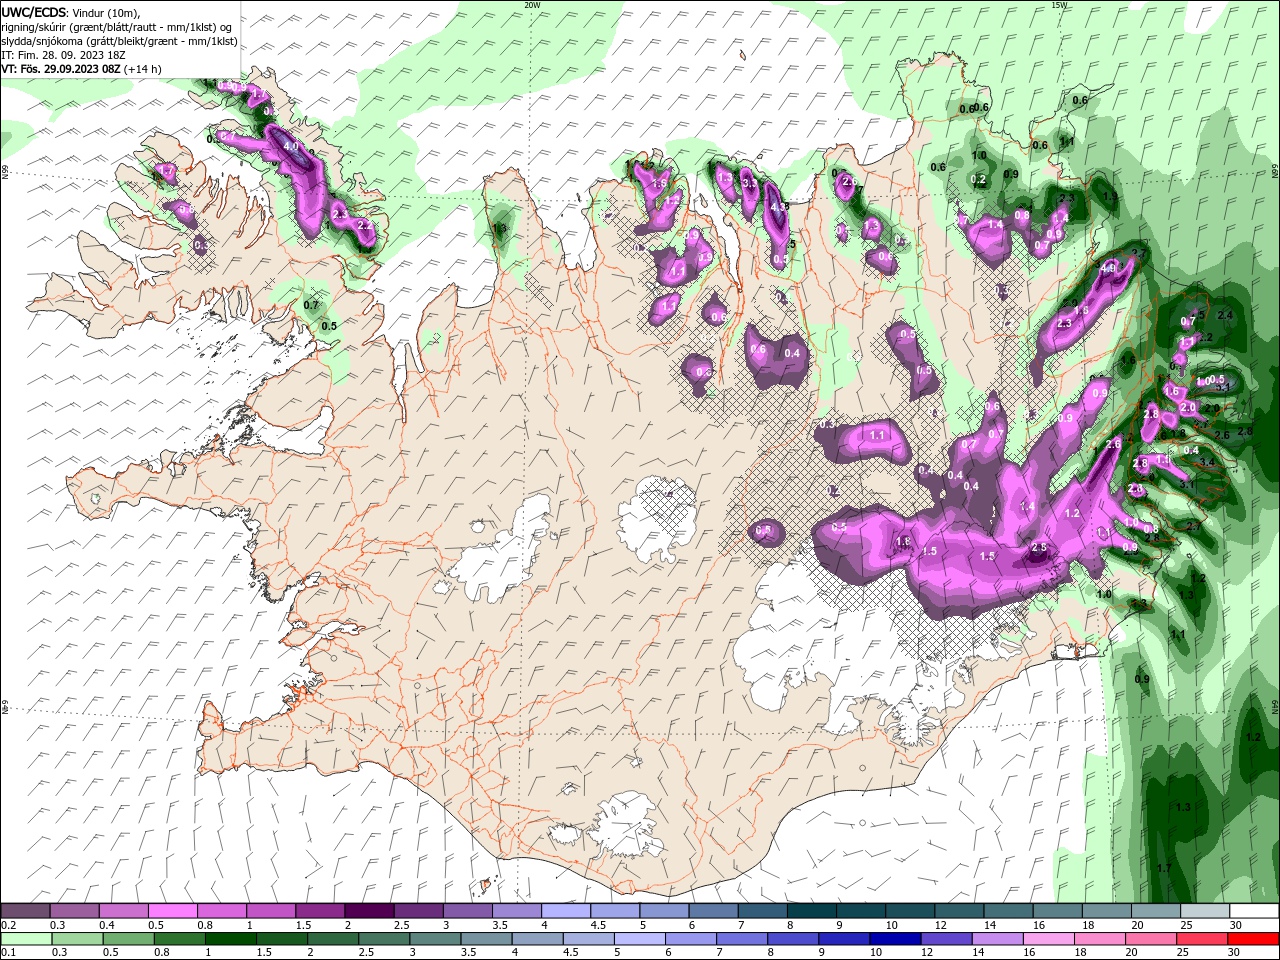
Task: Click the dark purple swatch between 2 and 2.5
Action: (x=368, y=911)
